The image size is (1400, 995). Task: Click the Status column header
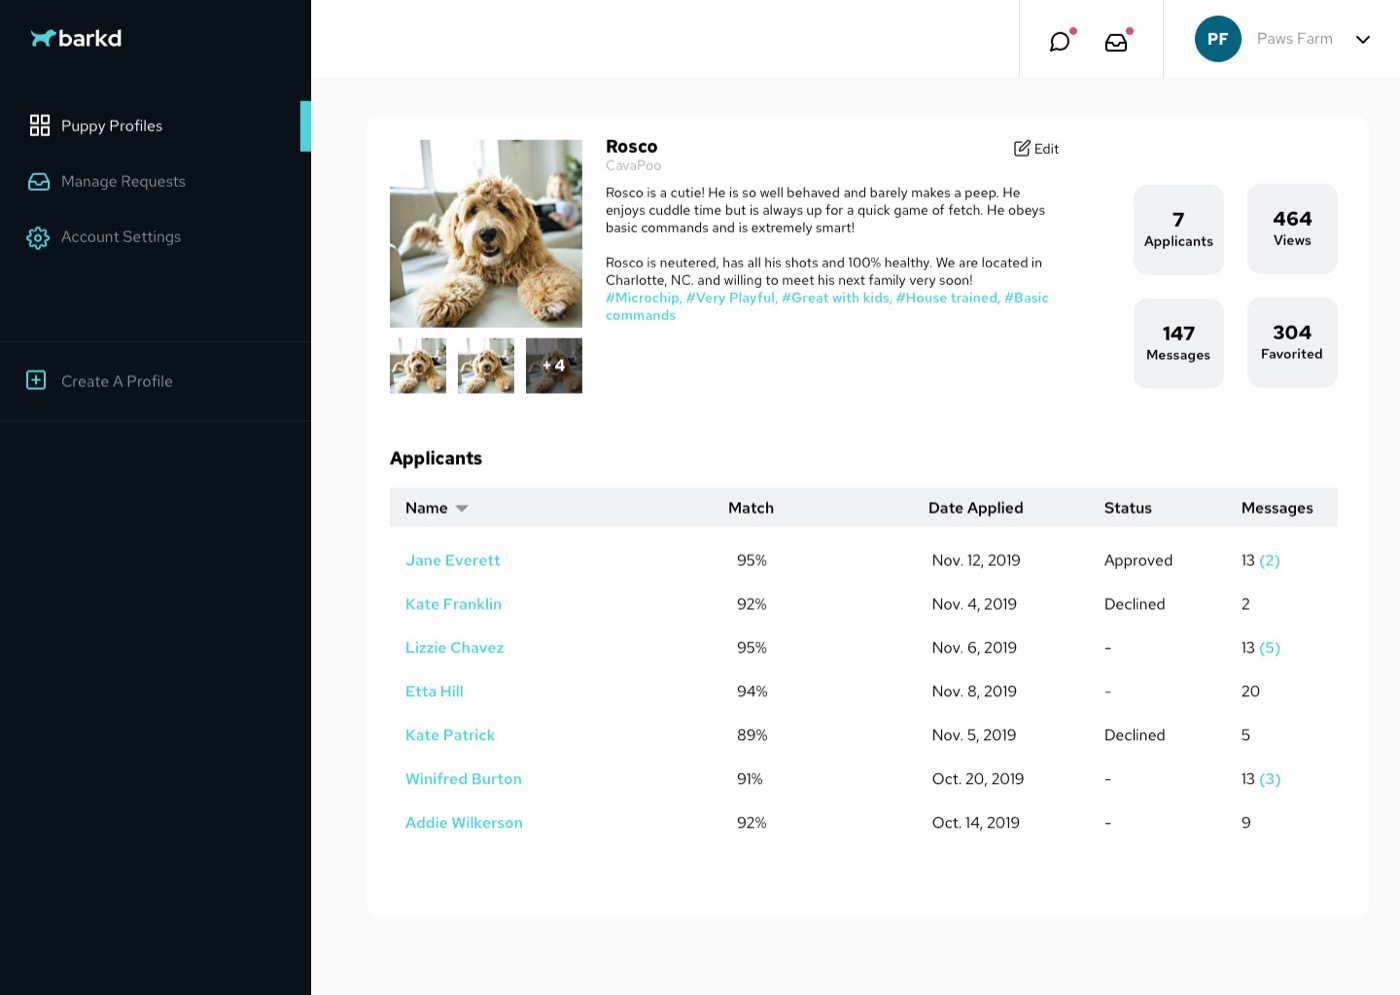pyautogui.click(x=1128, y=508)
